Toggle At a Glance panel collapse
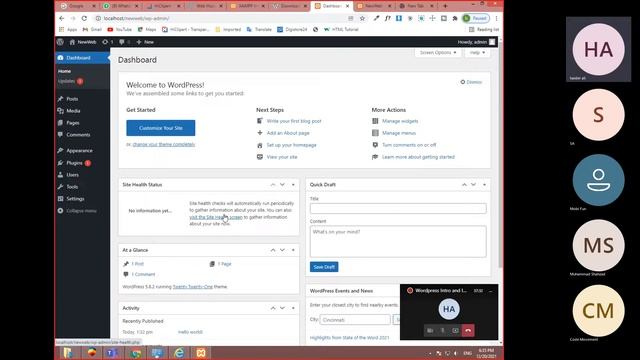 tap(293, 250)
